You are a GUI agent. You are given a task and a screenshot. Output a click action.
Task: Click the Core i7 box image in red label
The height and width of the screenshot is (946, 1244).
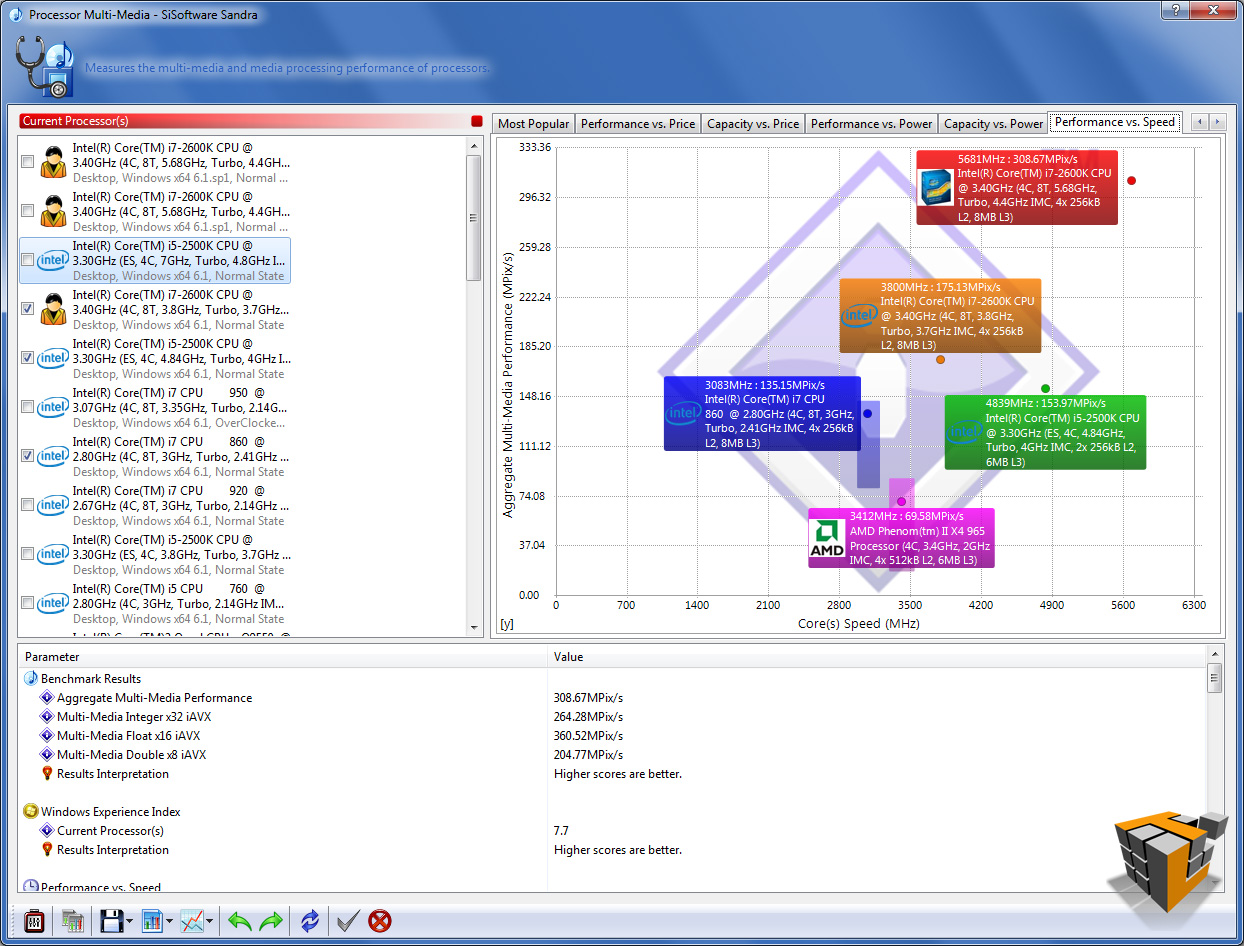tap(935, 188)
